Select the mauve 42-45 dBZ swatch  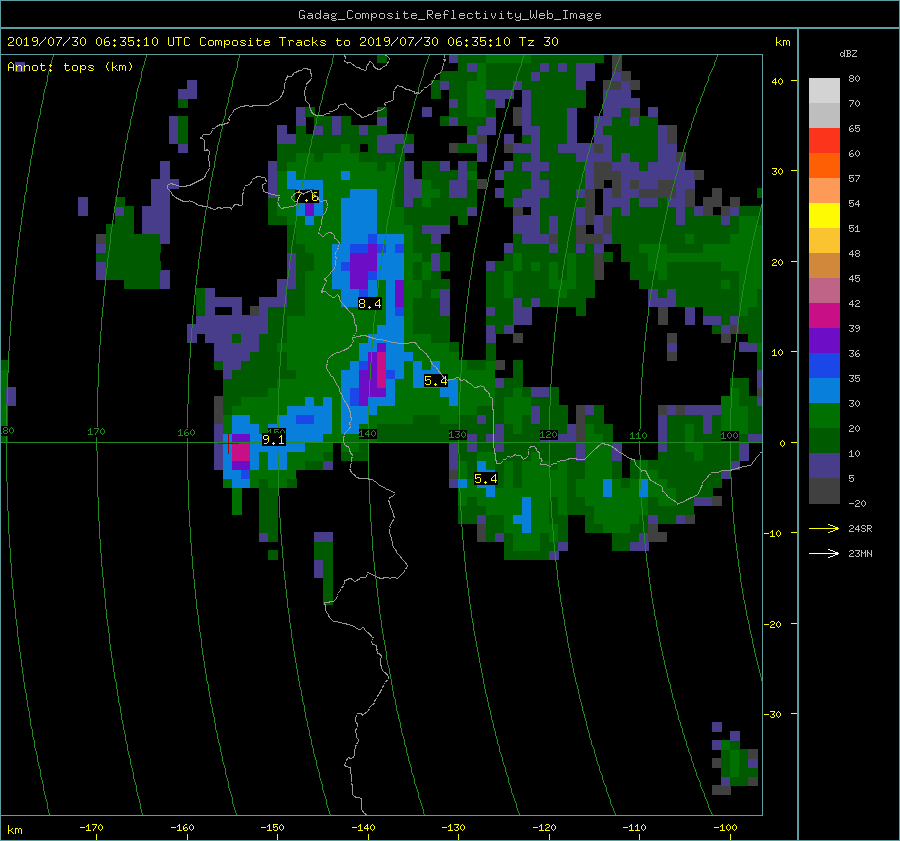[x=824, y=290]
